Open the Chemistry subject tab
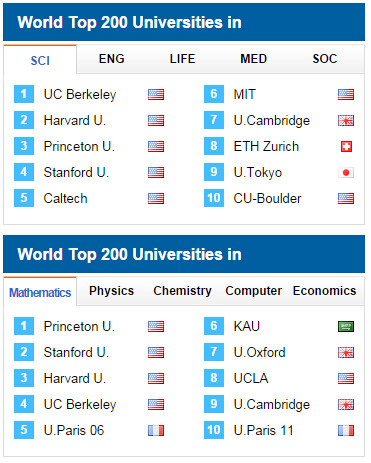 point(182,291)
